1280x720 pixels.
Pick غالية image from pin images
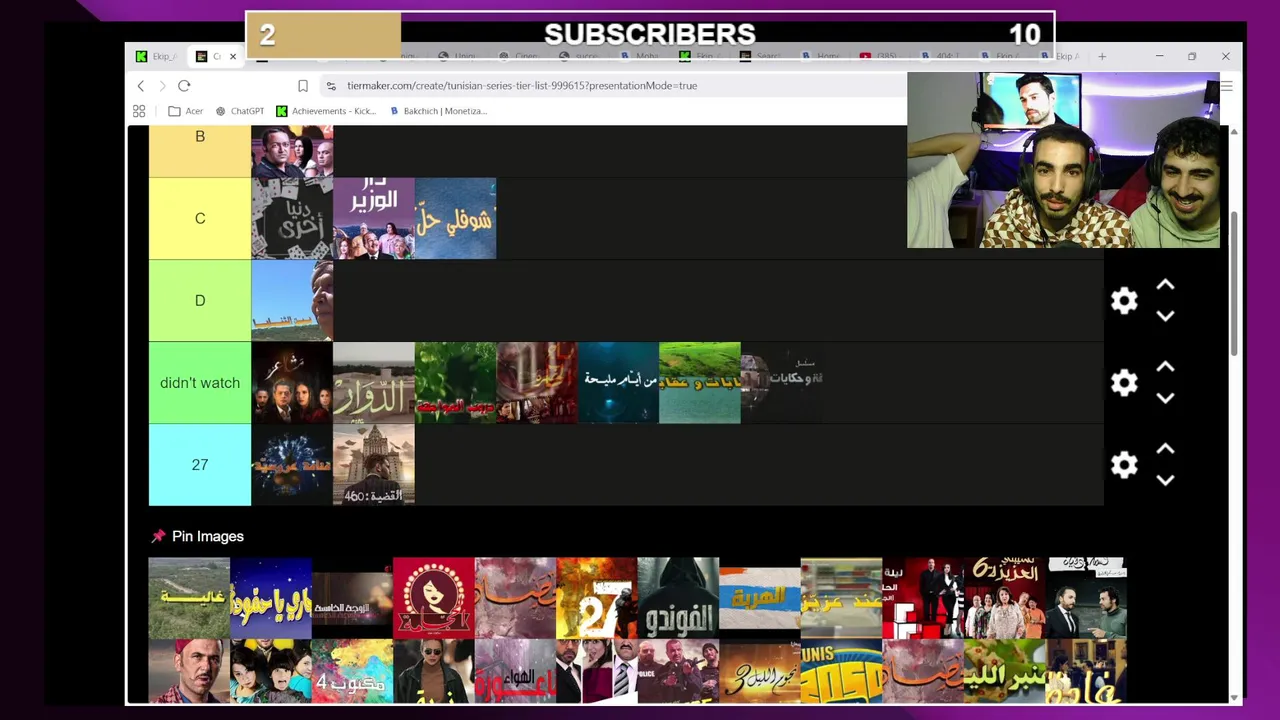point(189,598)
